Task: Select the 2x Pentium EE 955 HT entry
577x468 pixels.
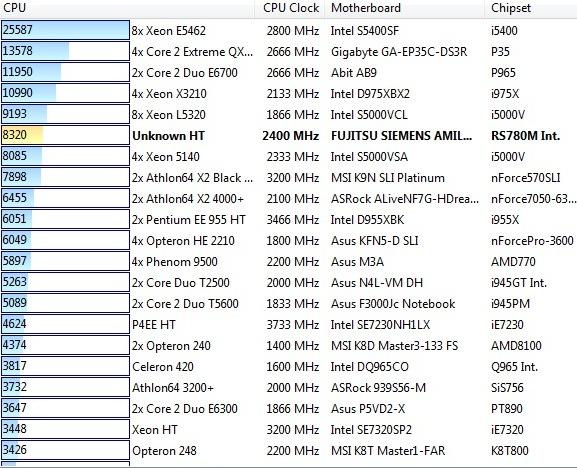Action: pos(188,220)
